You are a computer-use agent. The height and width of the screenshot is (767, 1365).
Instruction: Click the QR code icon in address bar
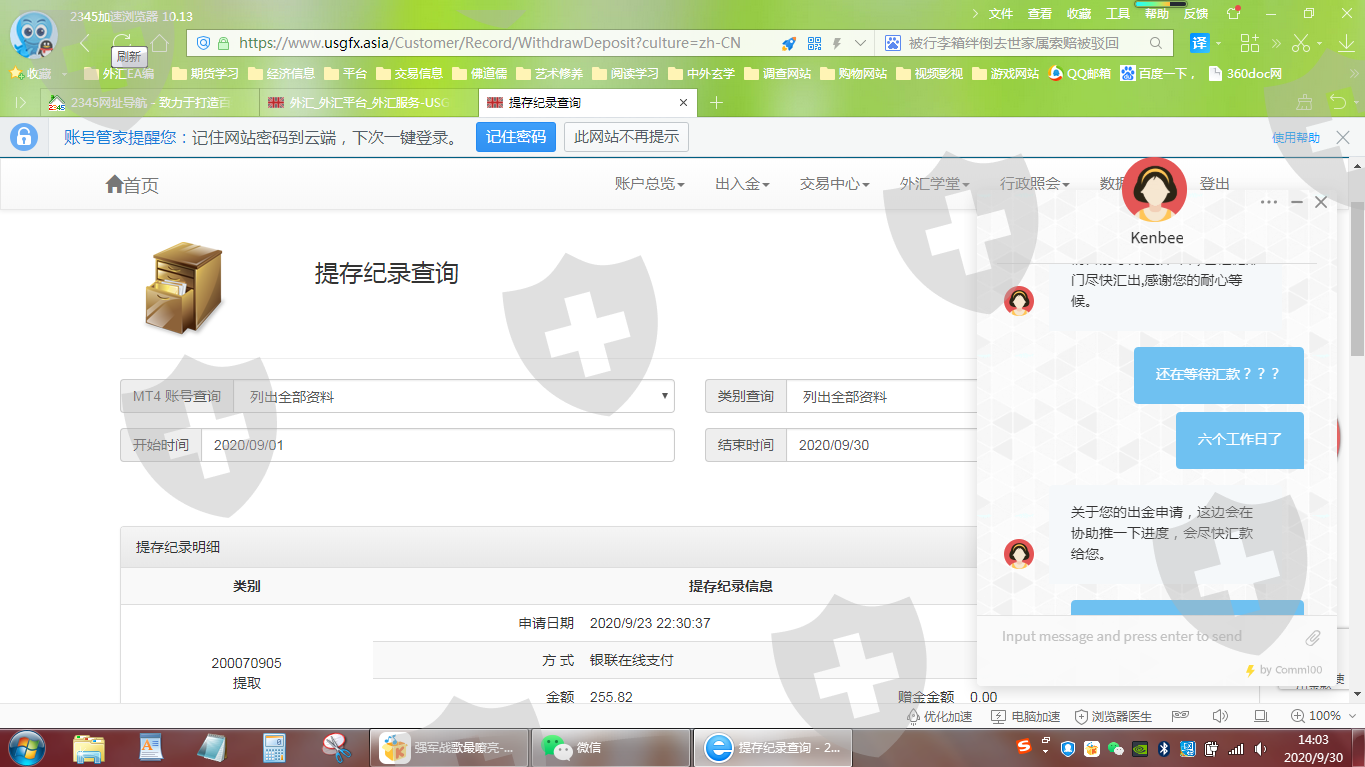tap(814, 43)
